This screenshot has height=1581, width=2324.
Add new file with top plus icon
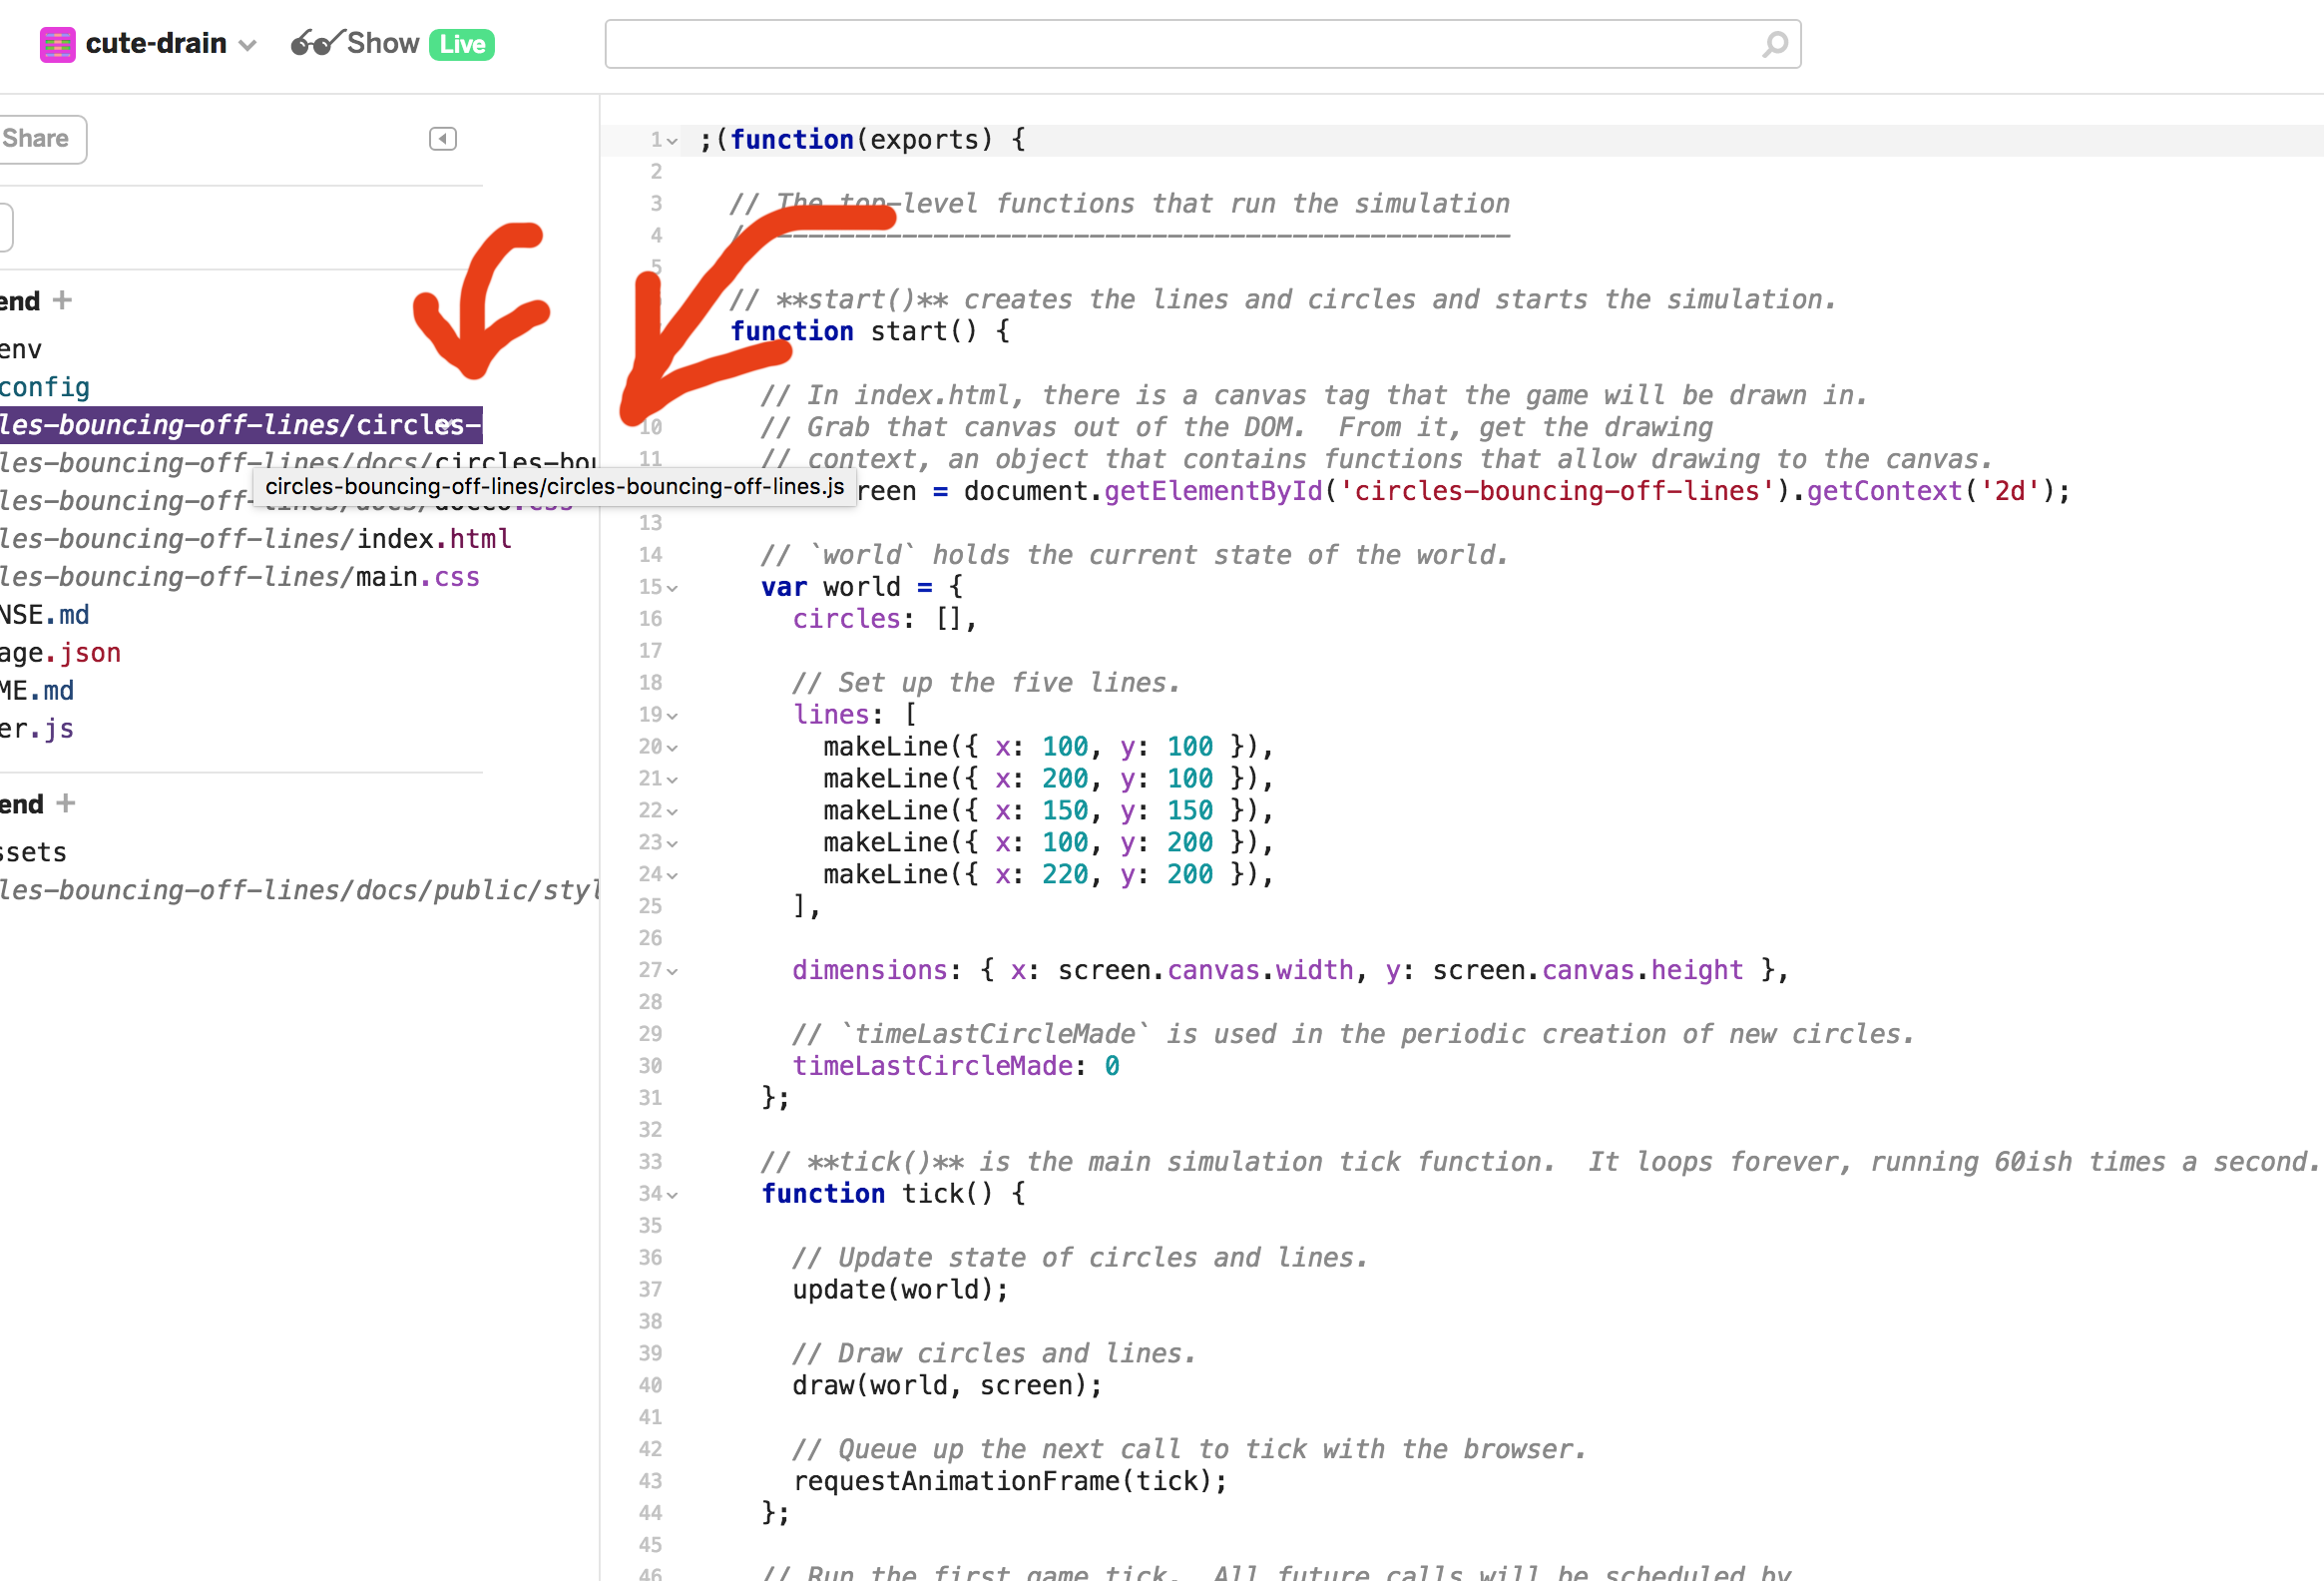click(x=63, y=300)
